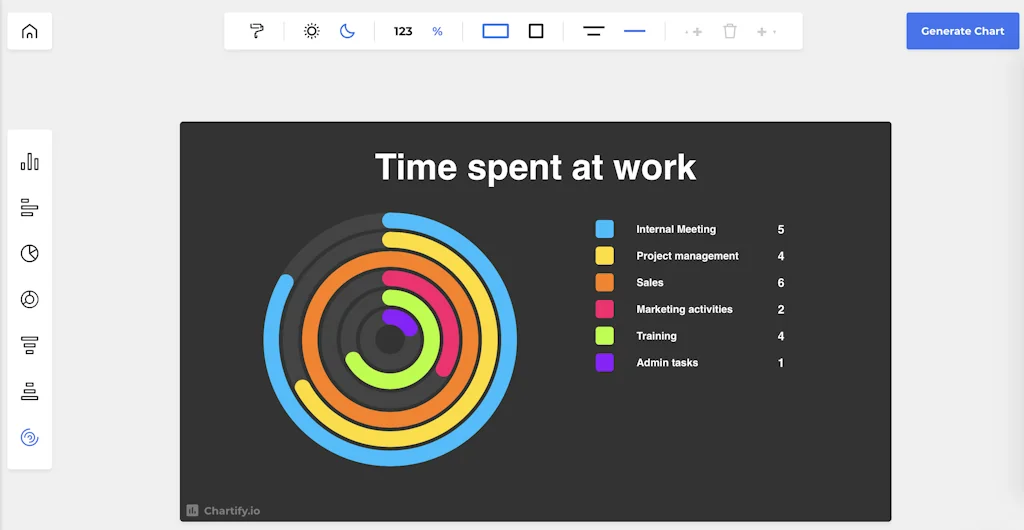The height and width of the screenshot is (530, 1024).
Task: Show values as numbers 123
Action: tap(403, 31)
